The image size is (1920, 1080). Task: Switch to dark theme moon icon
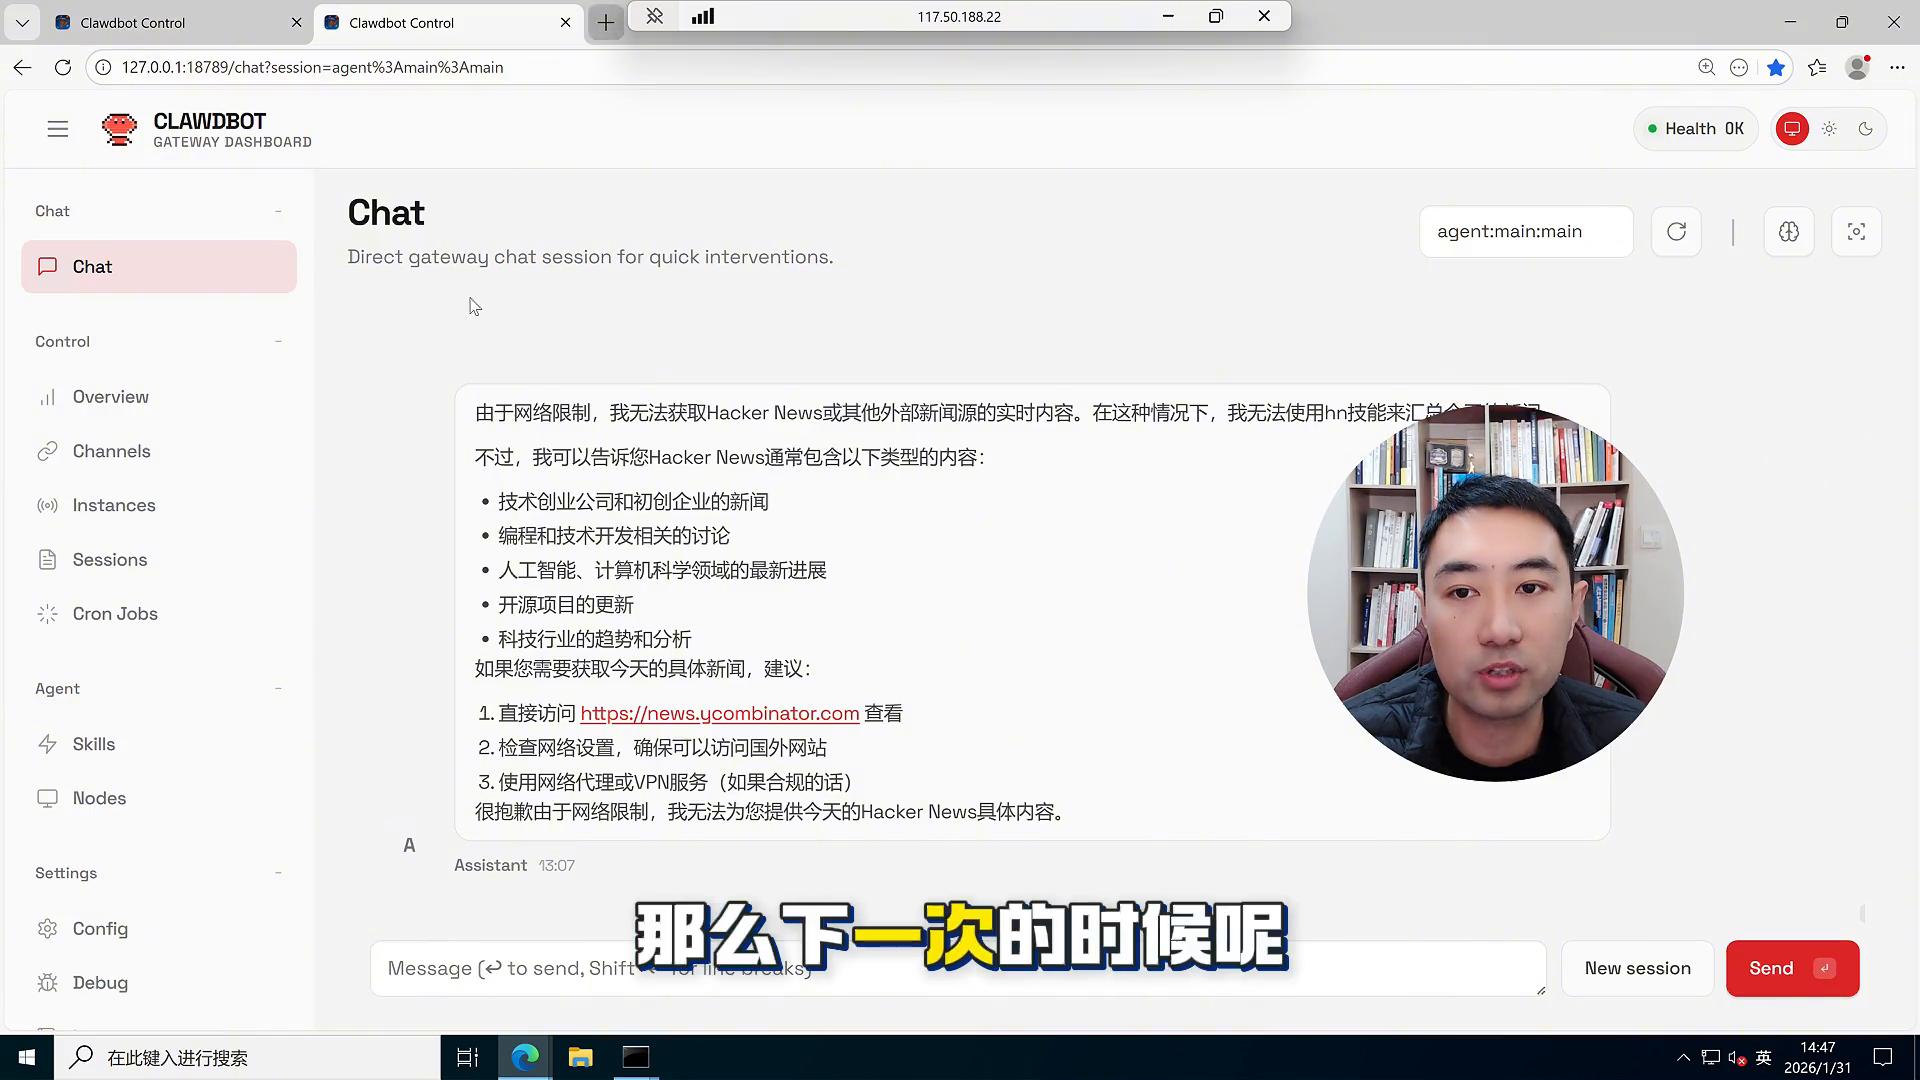tap(1866, 129)
